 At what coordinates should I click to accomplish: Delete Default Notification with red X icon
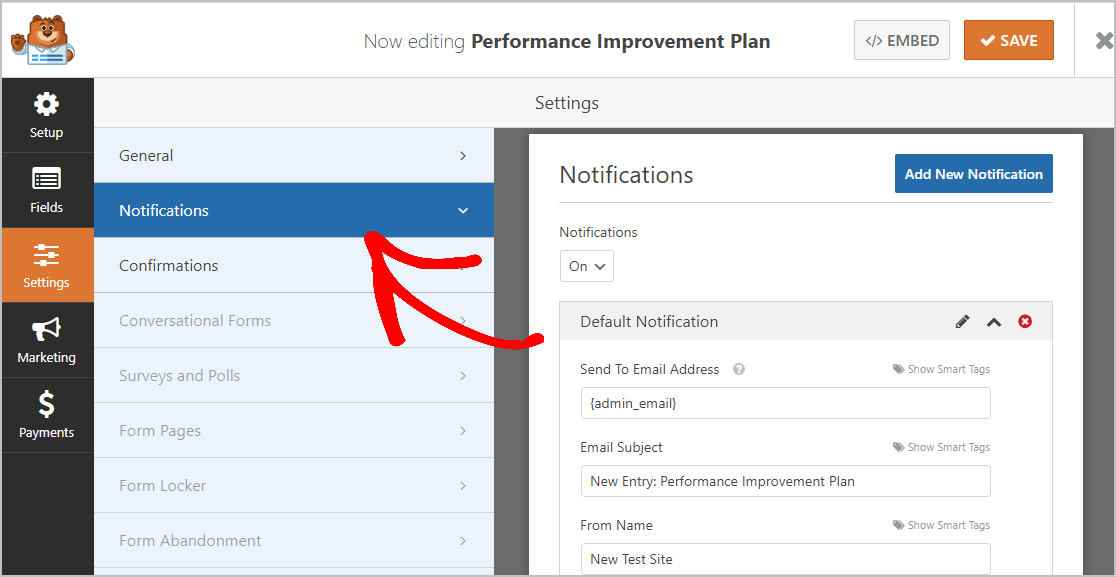point(1025,322)
